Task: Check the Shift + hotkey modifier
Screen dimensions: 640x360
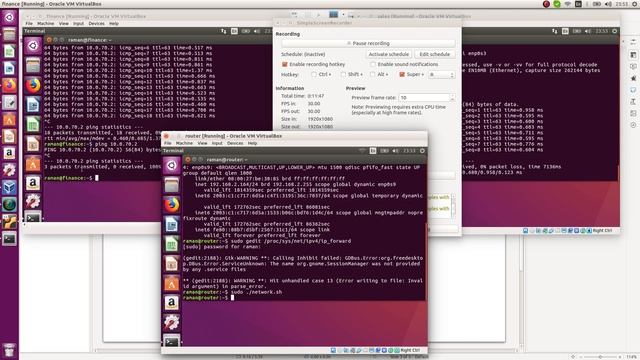Action: tap(343, 75)
